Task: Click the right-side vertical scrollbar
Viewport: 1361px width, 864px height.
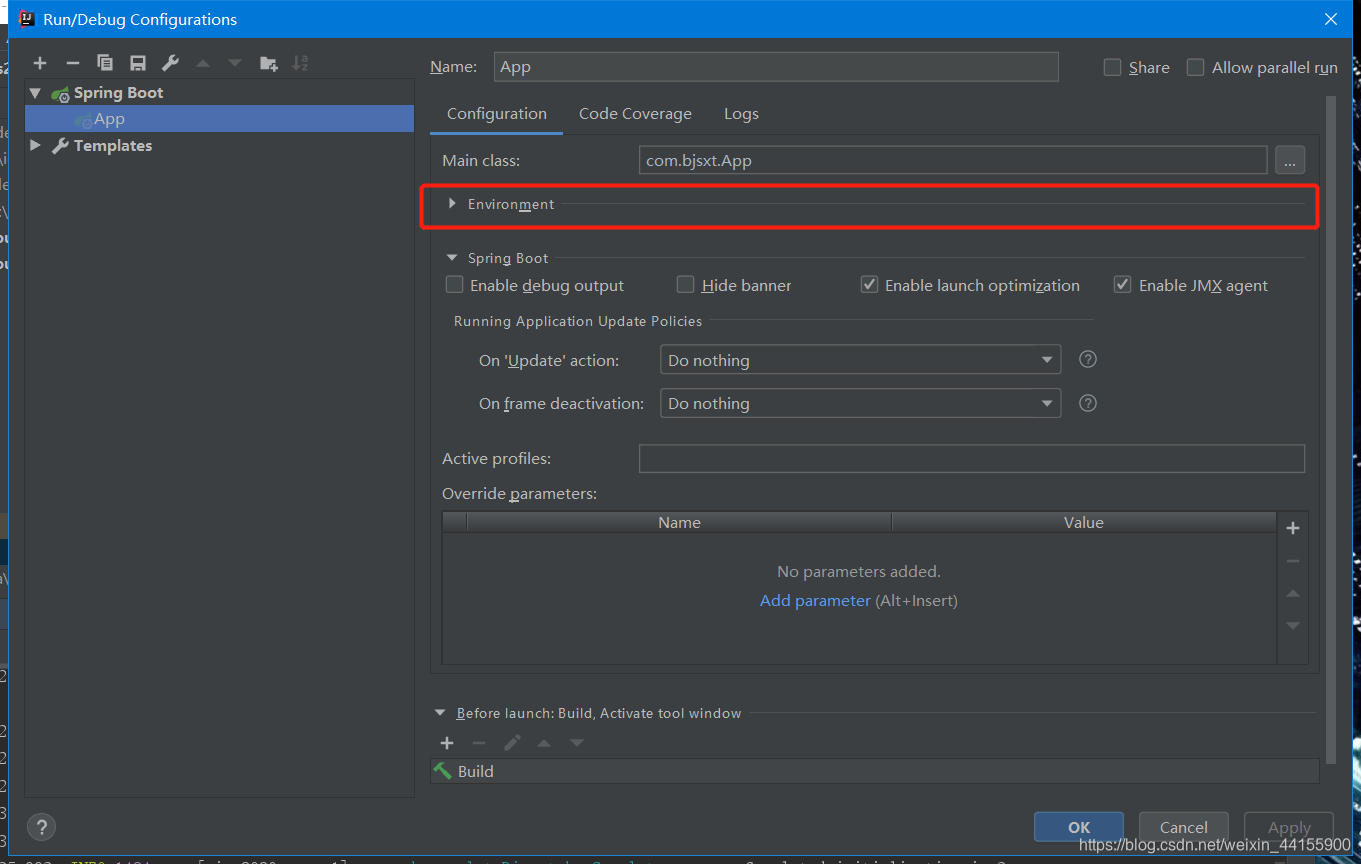Action: [x=1331, y=430]
